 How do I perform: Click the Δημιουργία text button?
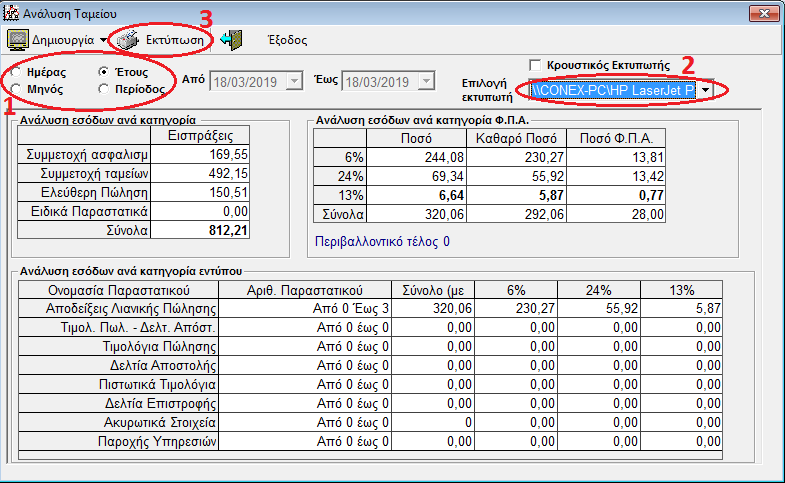point(63,40)
